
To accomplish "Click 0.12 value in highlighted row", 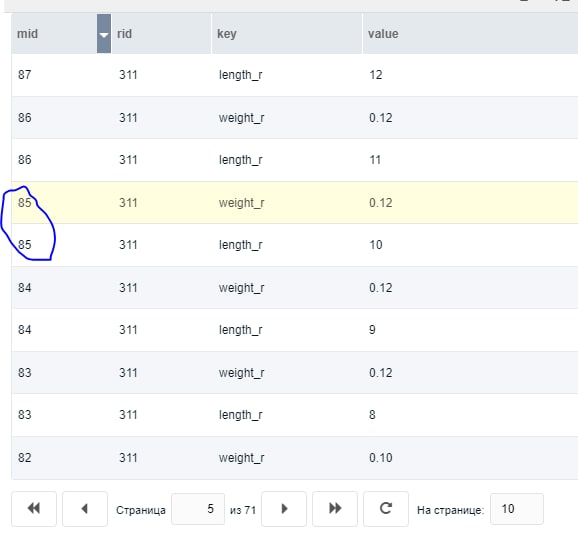I will [381, 203].
